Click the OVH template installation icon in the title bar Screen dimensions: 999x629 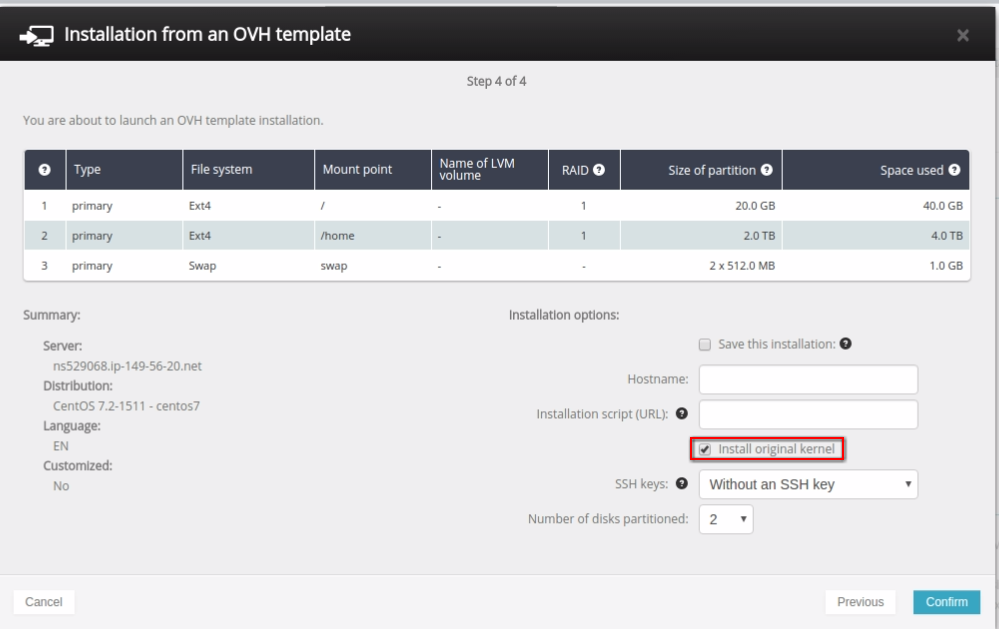[x=36, y=35]
